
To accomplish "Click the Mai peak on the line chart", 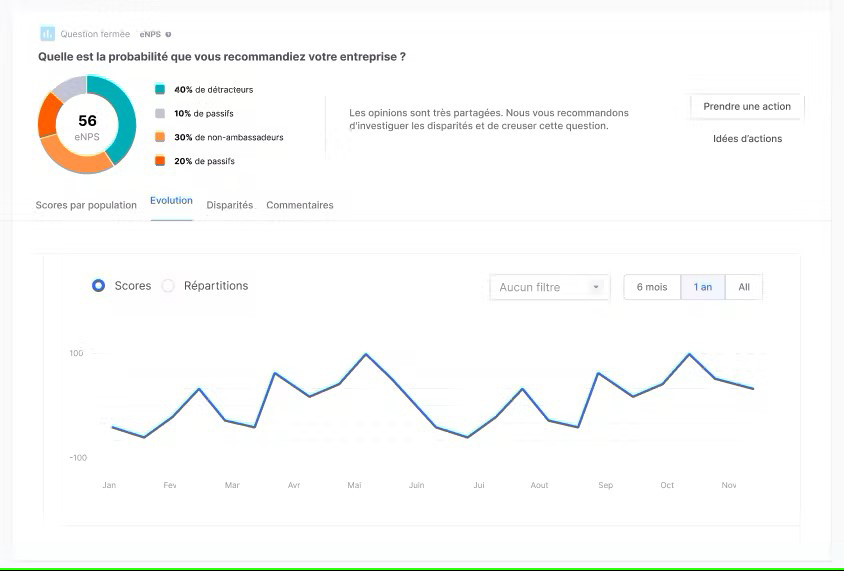I will click(366, 354).
